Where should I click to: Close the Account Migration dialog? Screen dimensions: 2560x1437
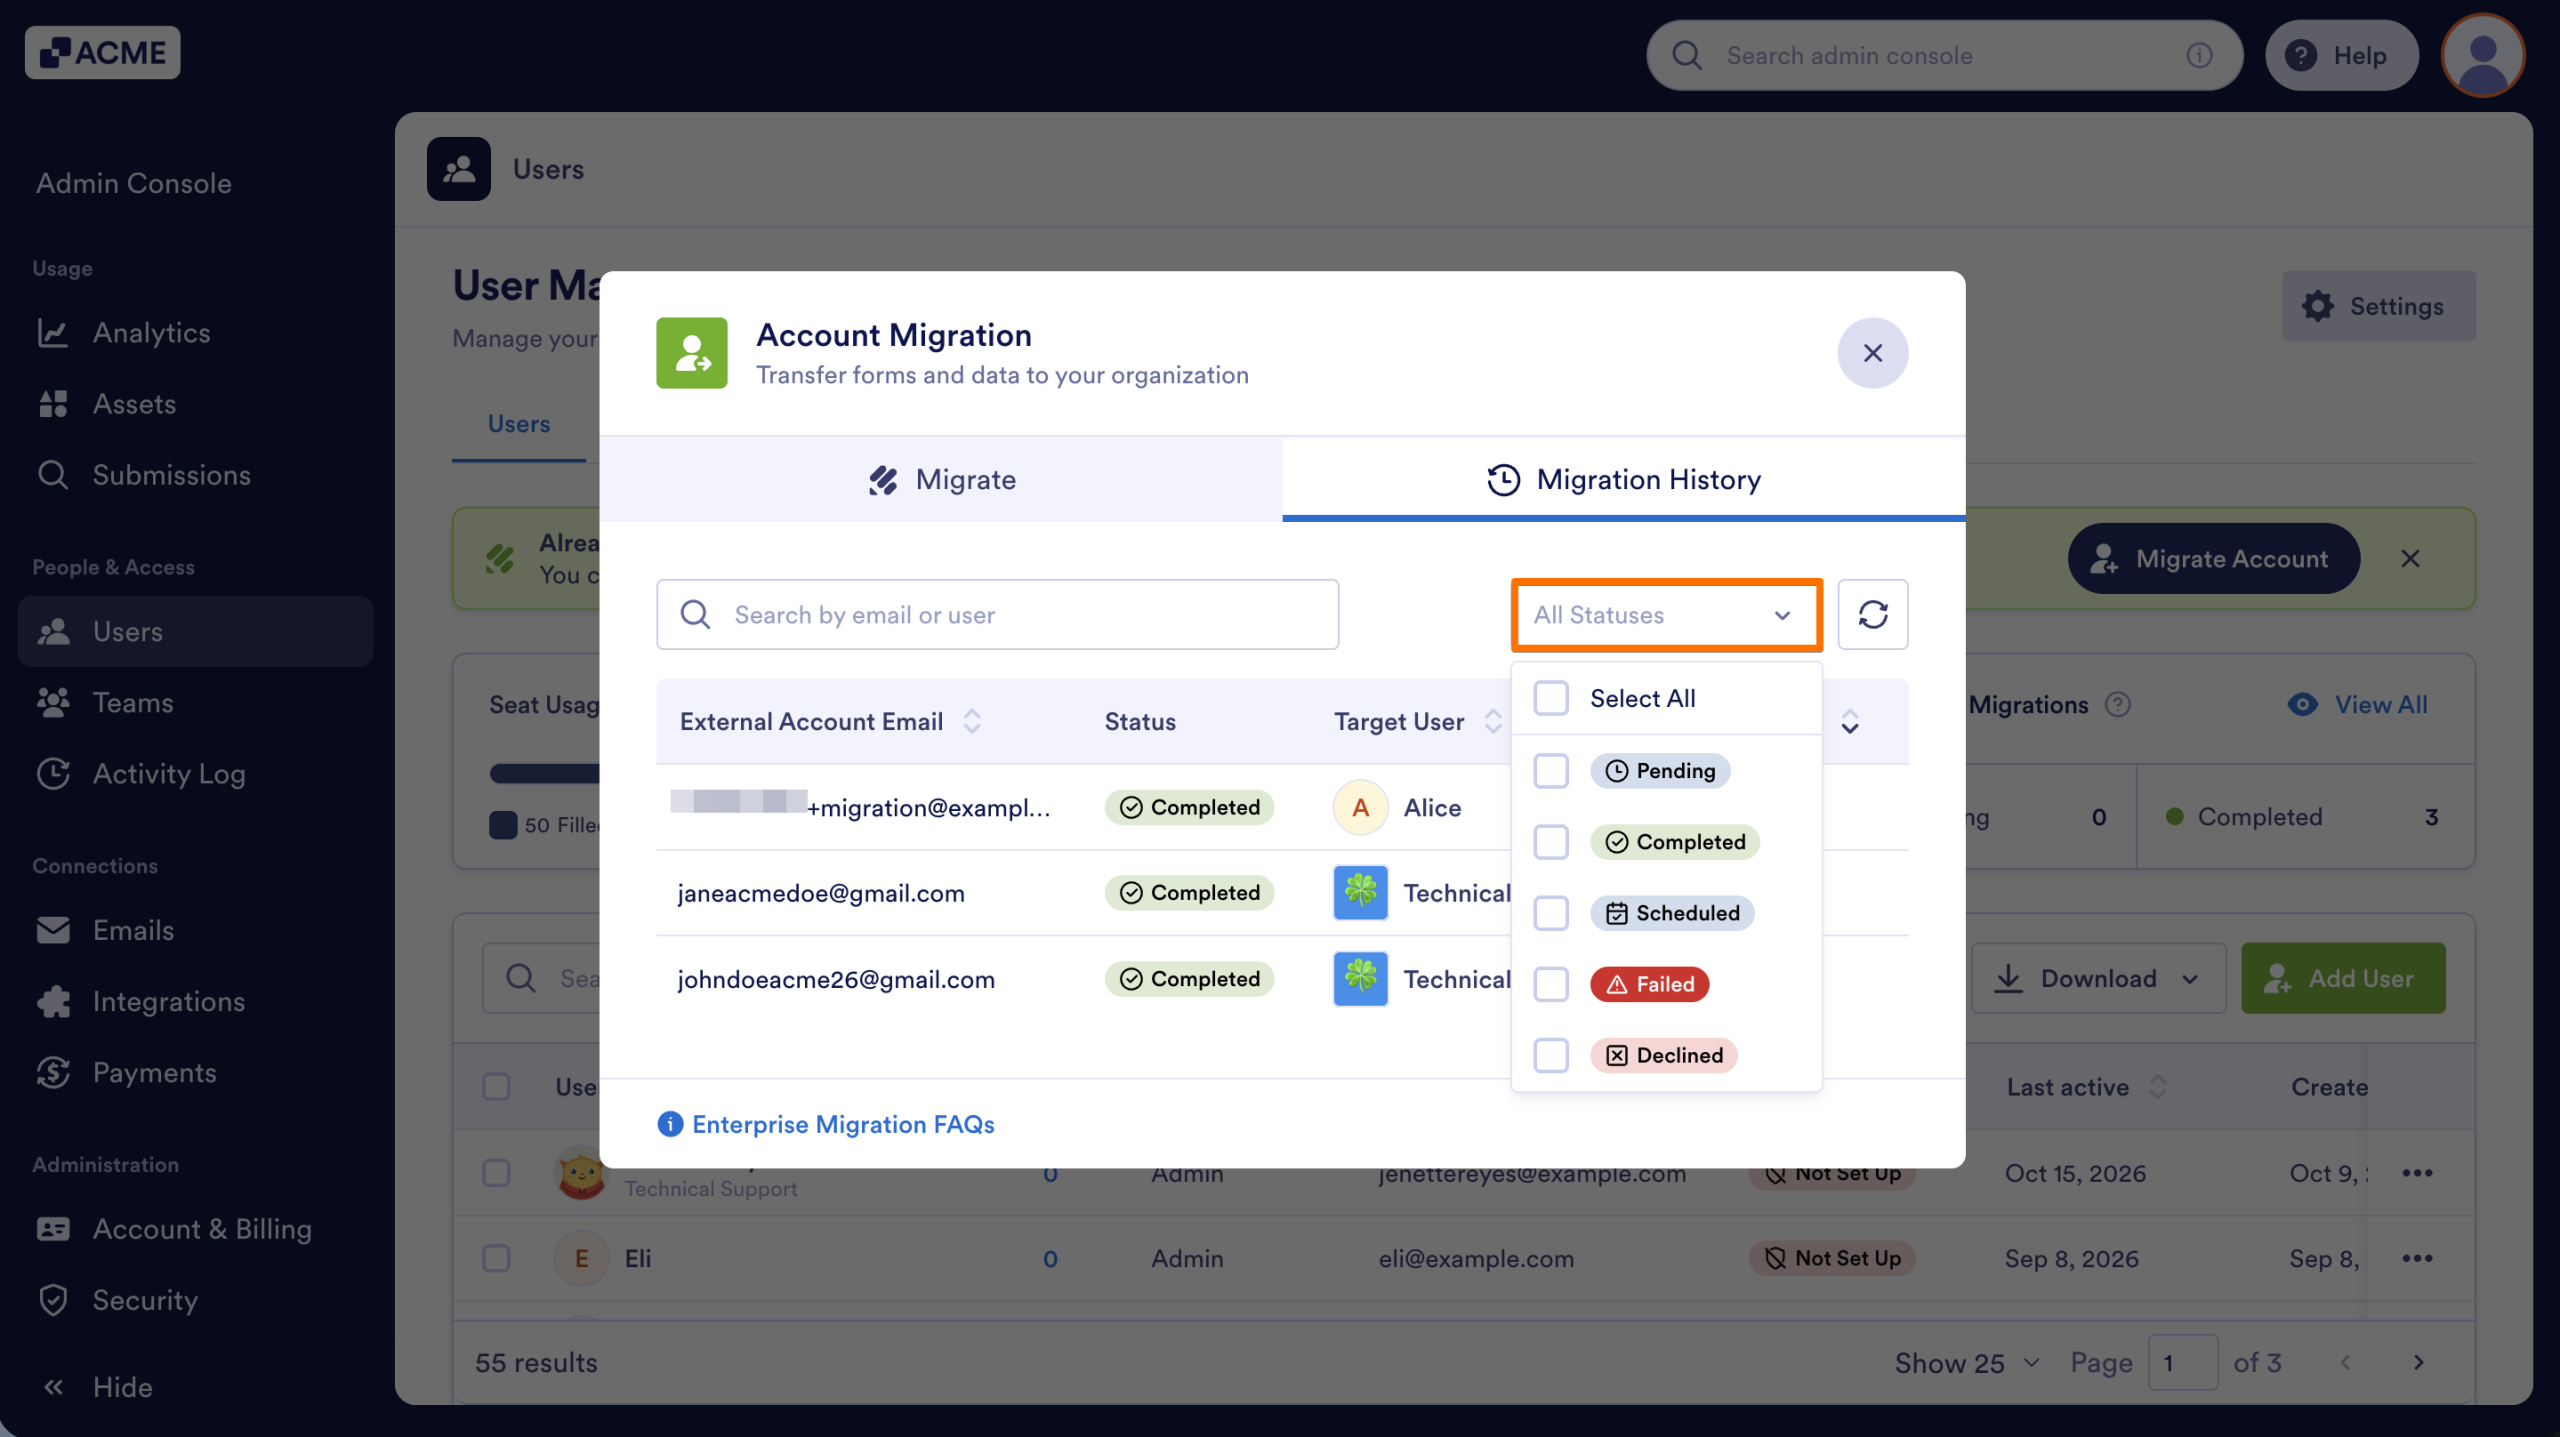(1872, 353)
